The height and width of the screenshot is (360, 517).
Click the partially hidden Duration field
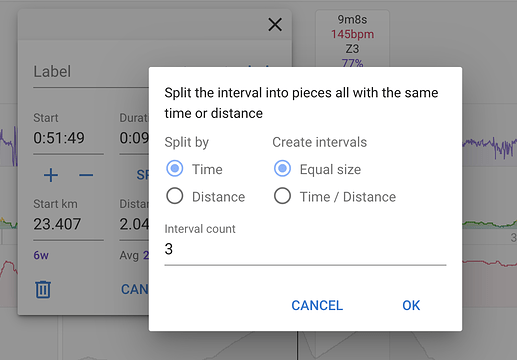134,138
